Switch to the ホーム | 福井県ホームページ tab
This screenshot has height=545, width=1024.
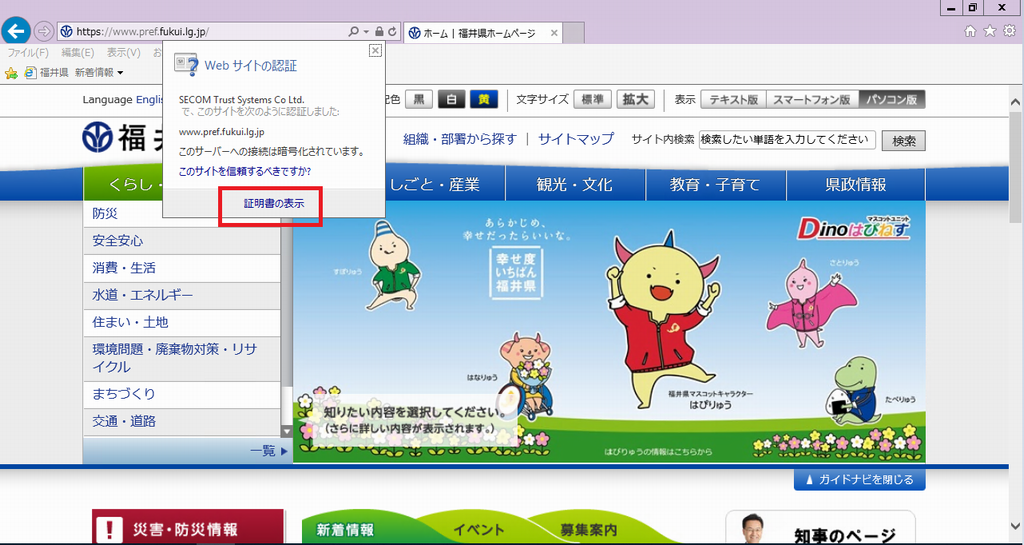tap(479, 33)
